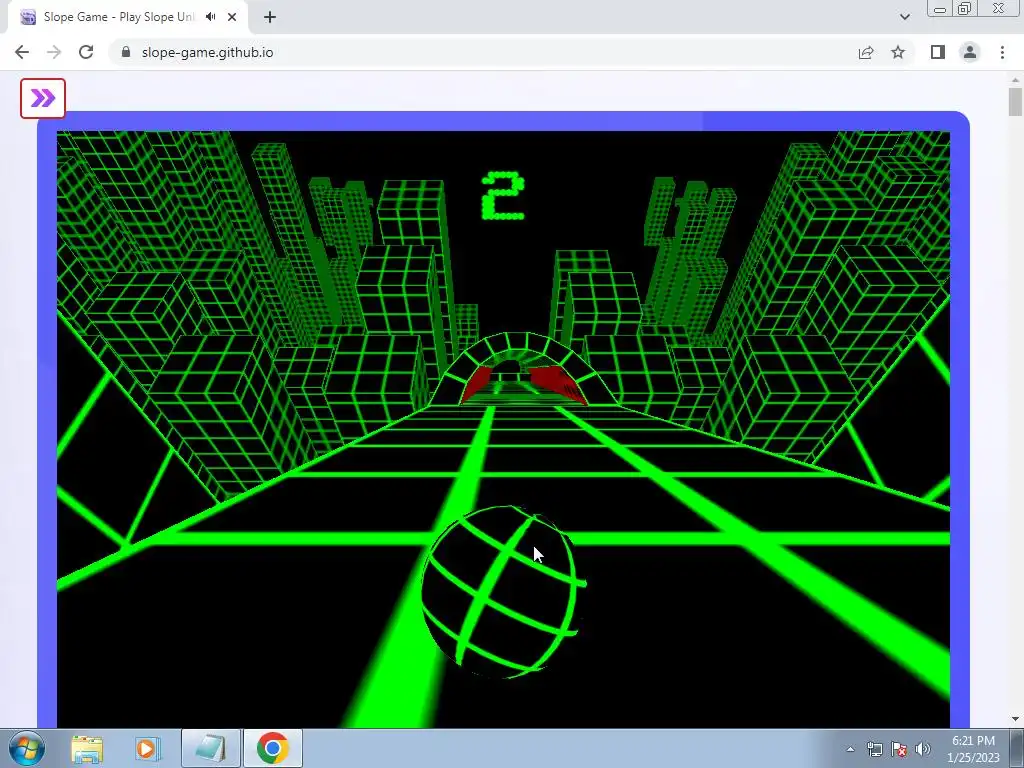Share this page via the share icon

tap(866, 52)
